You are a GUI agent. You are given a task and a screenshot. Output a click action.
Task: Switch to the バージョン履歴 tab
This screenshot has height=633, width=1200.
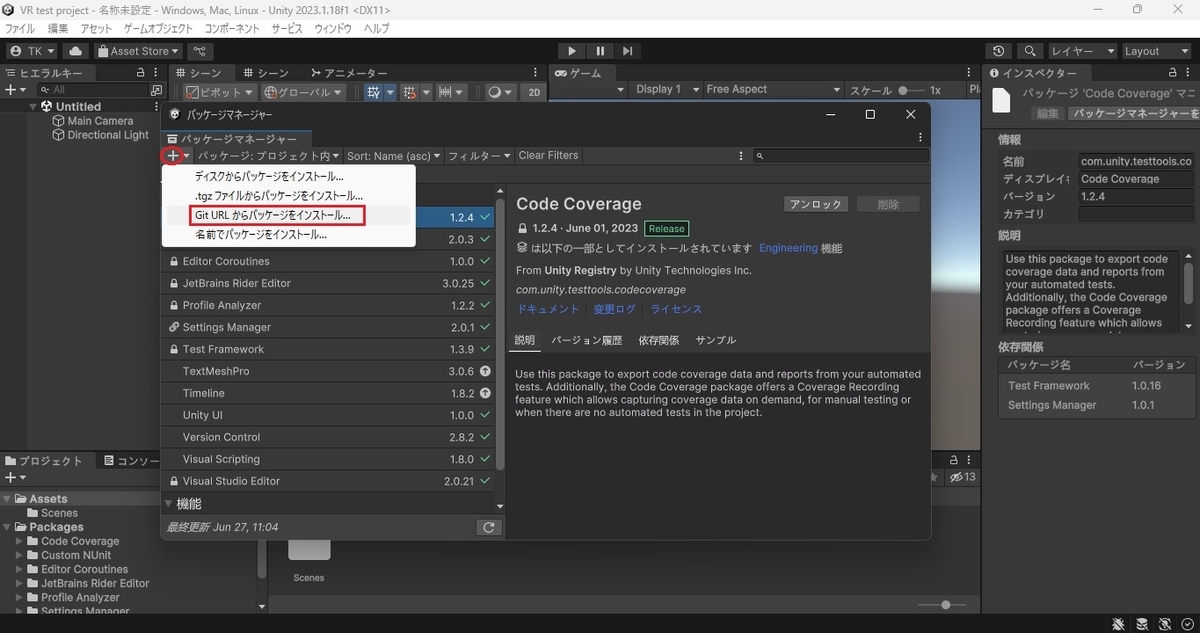click(x=587, y=340)
